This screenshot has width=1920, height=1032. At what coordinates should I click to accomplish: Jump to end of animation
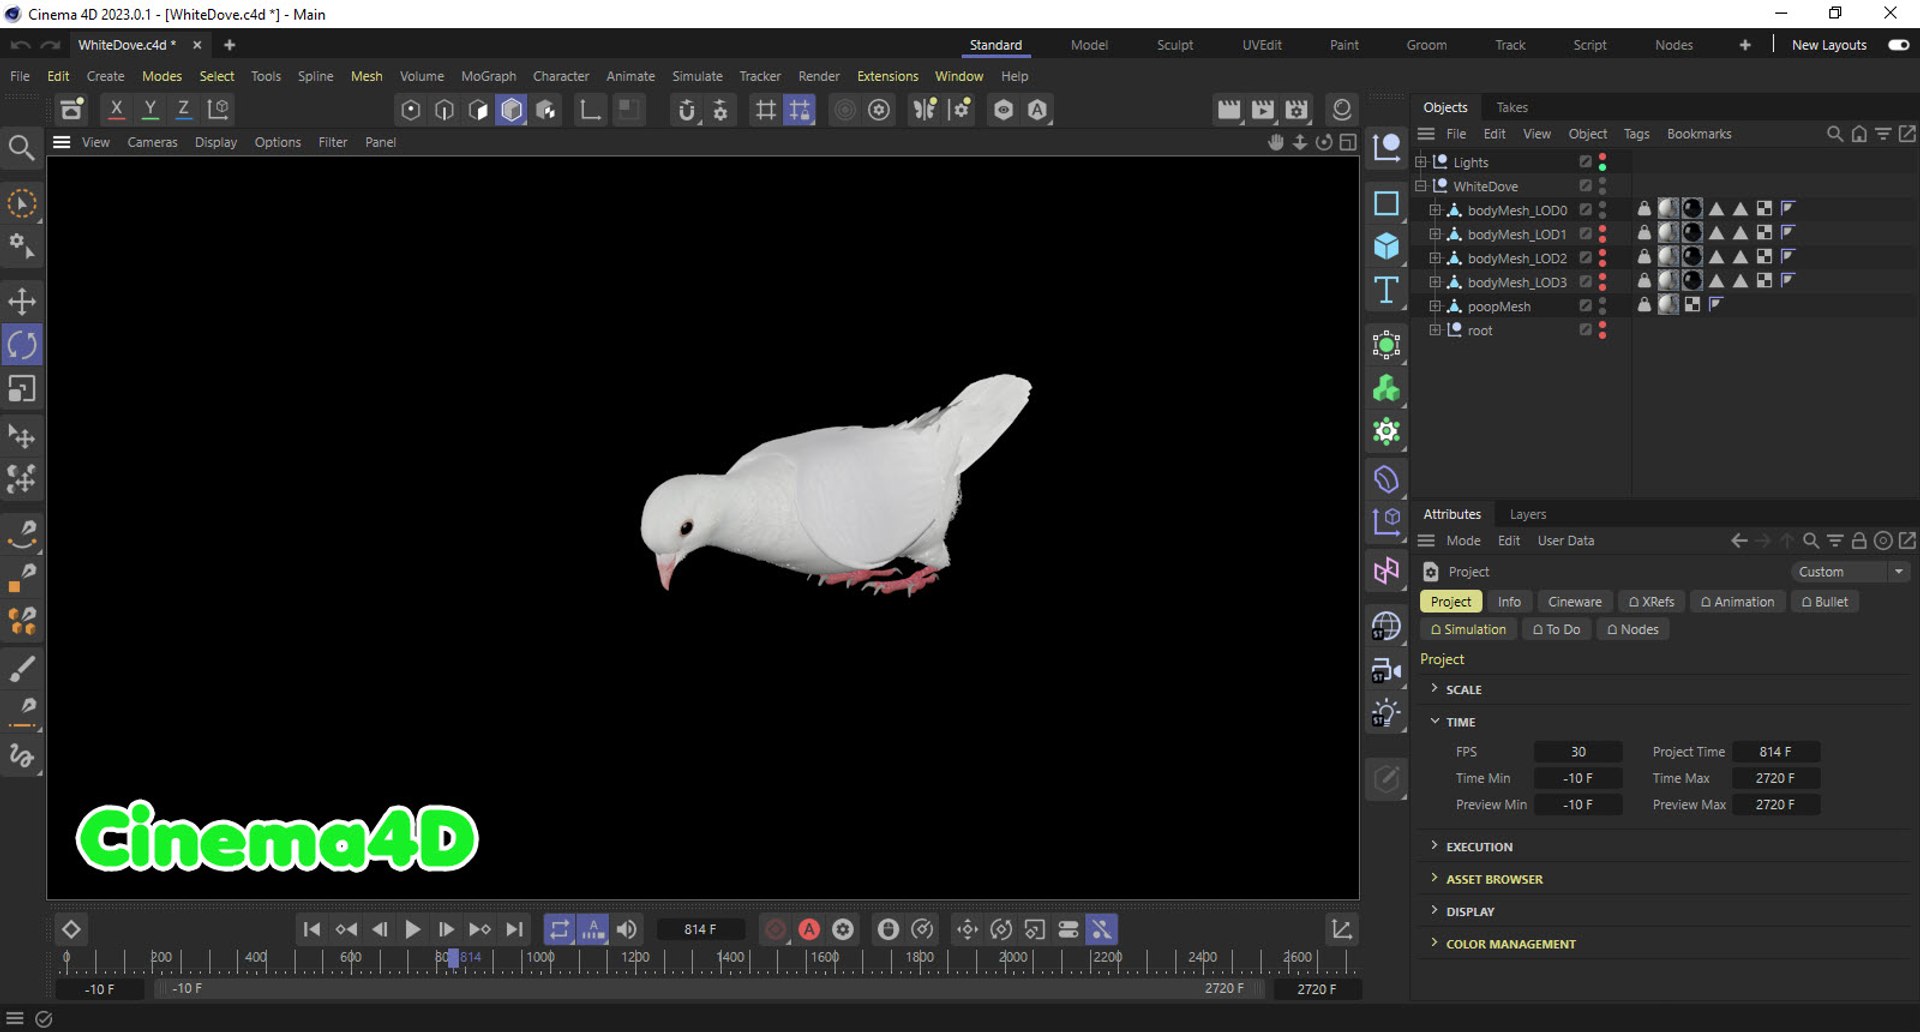[x=514, y=929]
